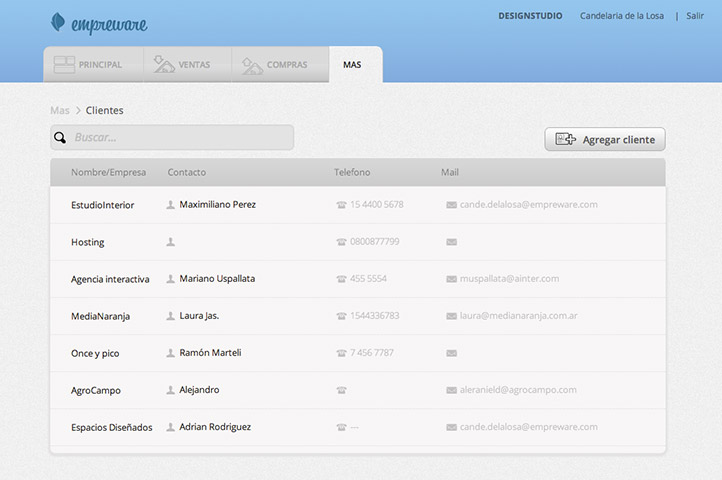Select the MAS tab
This screenshot has height=480, width=722.
[352, 65]
